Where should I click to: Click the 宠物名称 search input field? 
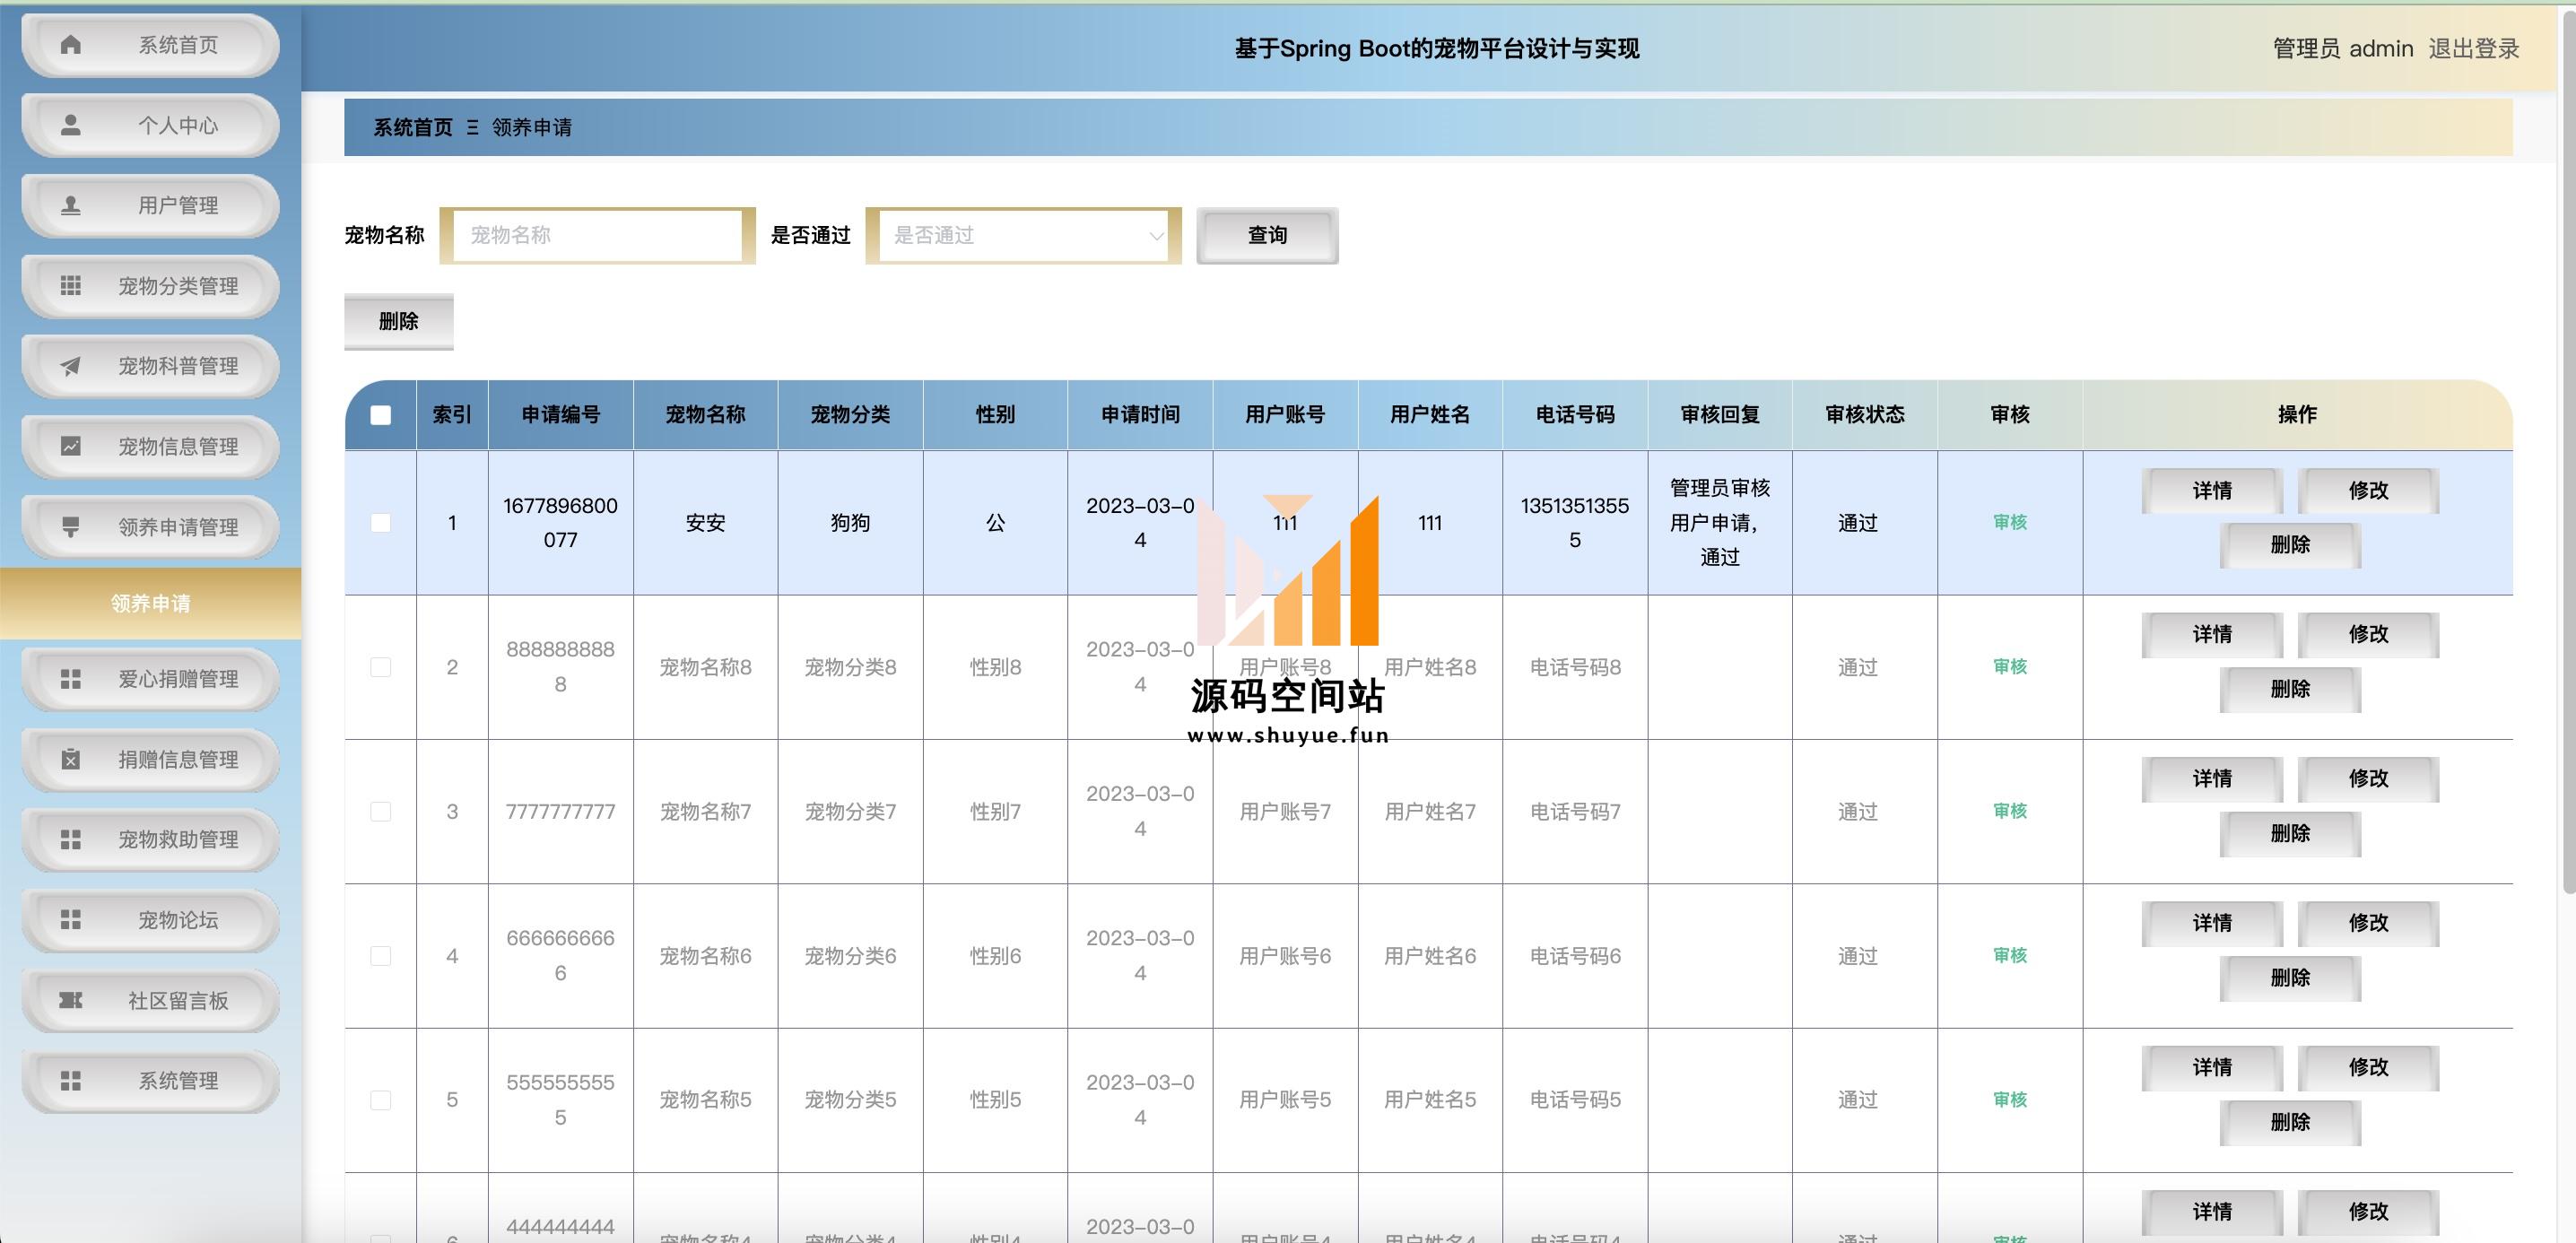pyautogui.click(x=597, y=236)
